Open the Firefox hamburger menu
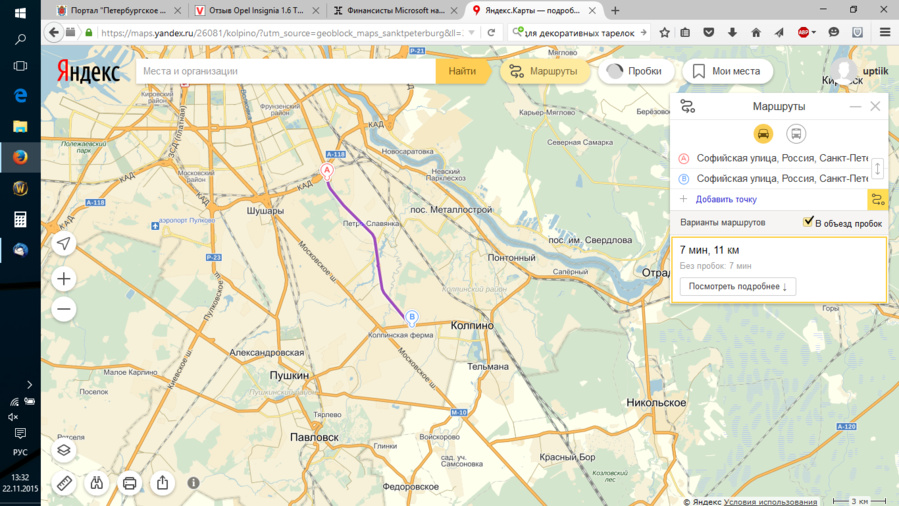Screen dimensions: 899x506 click(885, 33)
